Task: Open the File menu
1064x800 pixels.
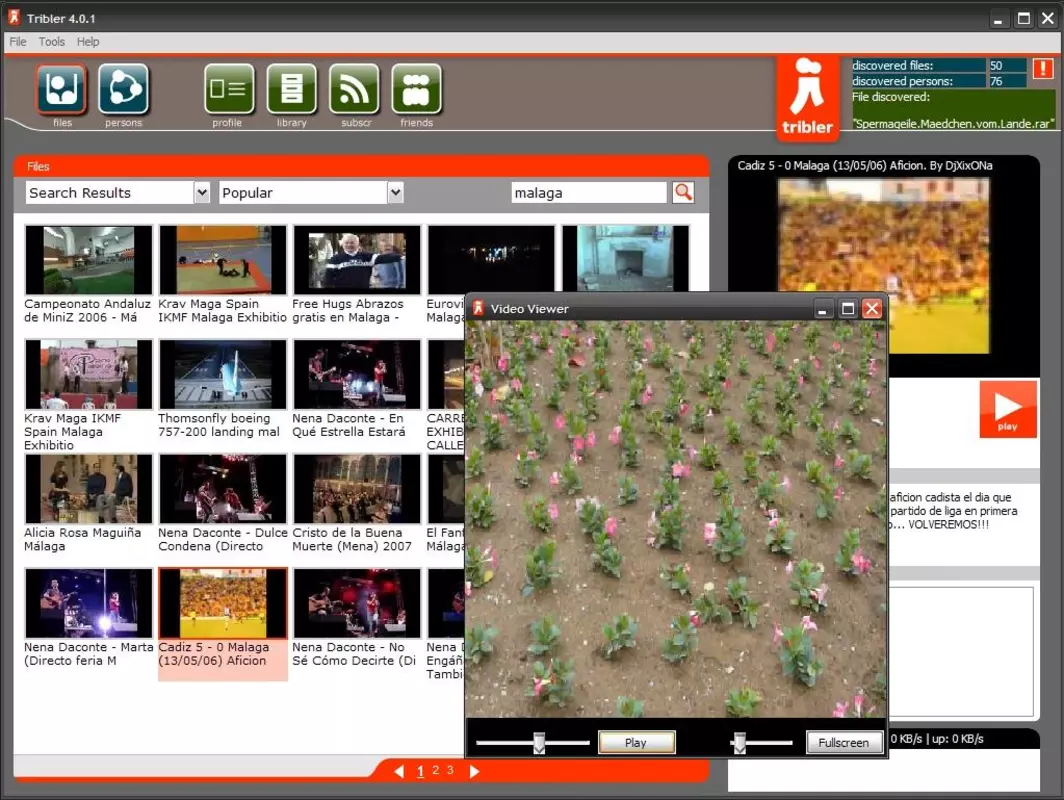Action: coord(18,42)
